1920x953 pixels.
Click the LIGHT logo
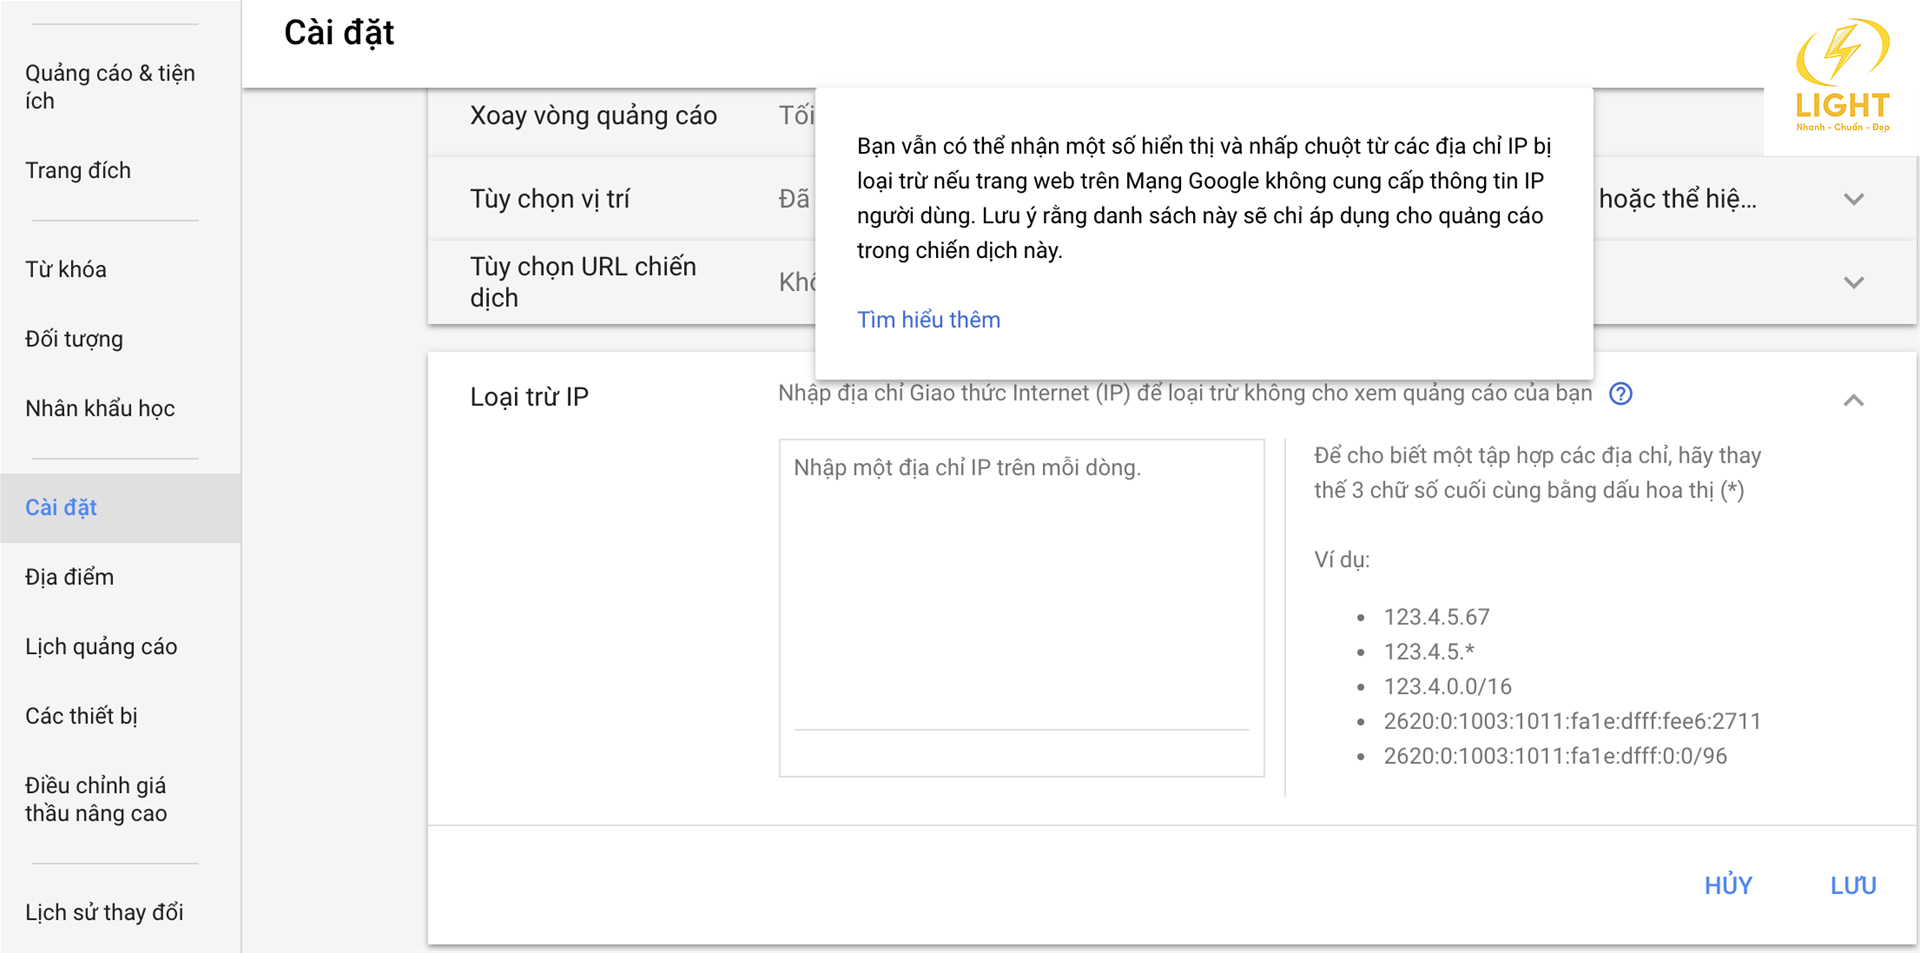click(x=1842, y=75)
